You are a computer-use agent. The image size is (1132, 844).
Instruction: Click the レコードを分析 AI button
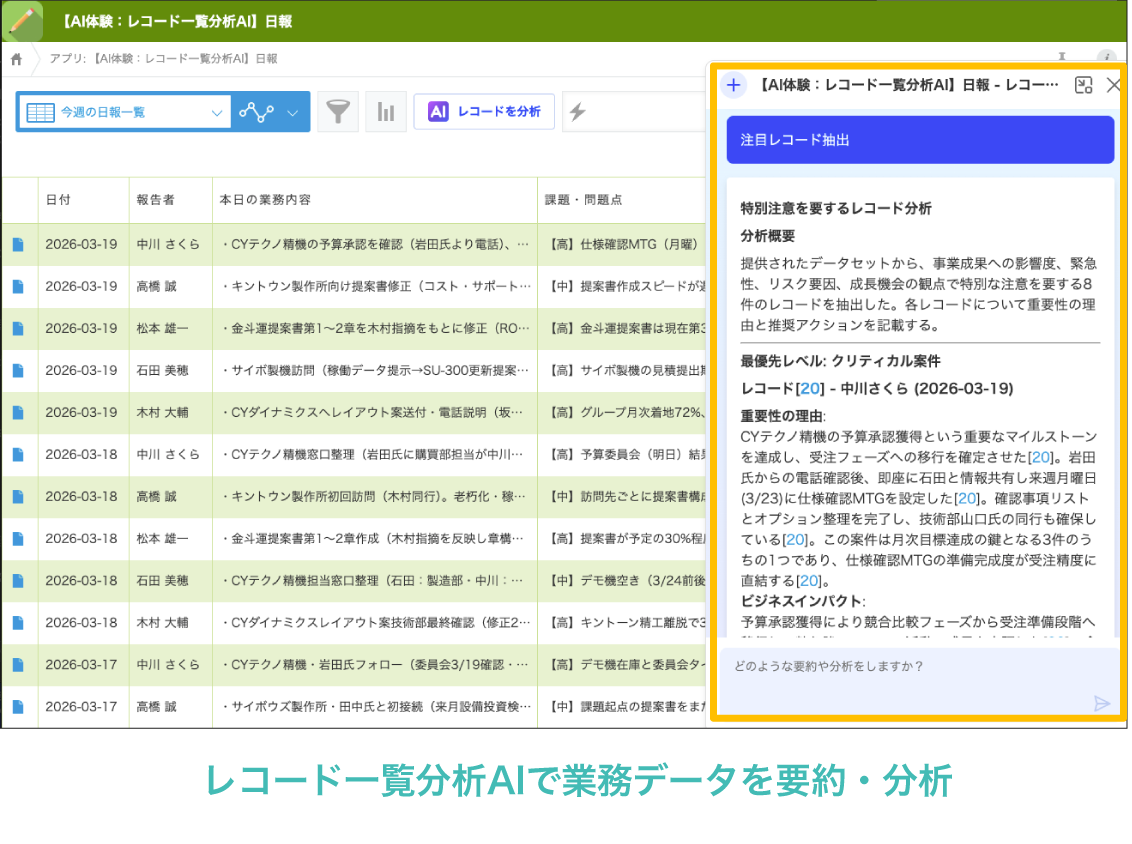484,112
